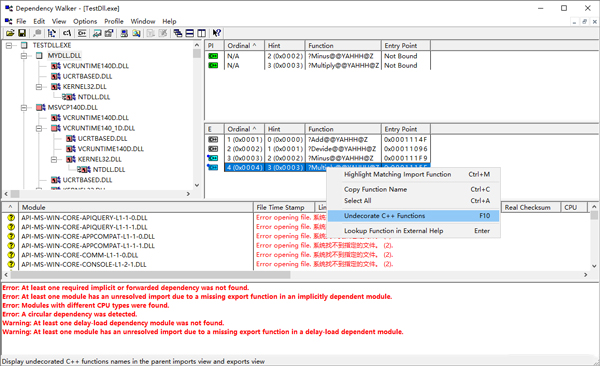
Task: Click the Cascade windows toolbar icon
Action: coord(178,33)
